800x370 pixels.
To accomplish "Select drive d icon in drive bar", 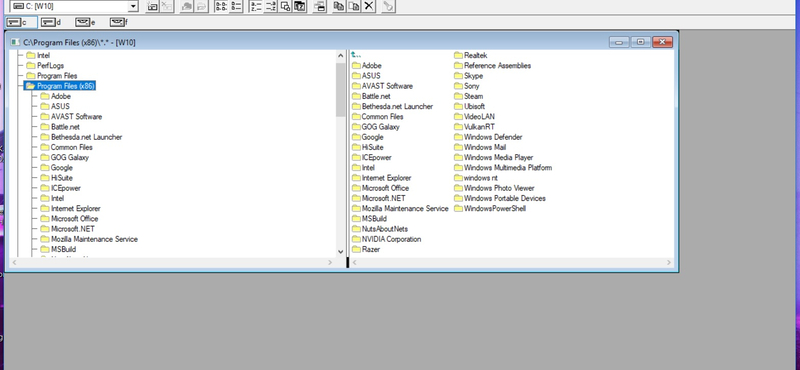I will pos(48,22).
